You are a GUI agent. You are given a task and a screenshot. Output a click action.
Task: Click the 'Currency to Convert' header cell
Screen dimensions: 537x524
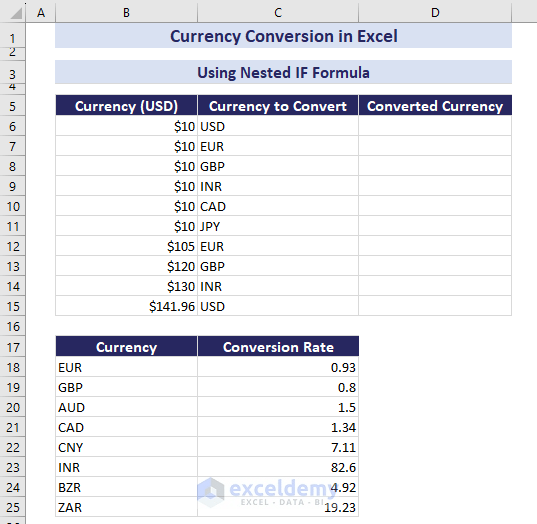tap(278, 105)
